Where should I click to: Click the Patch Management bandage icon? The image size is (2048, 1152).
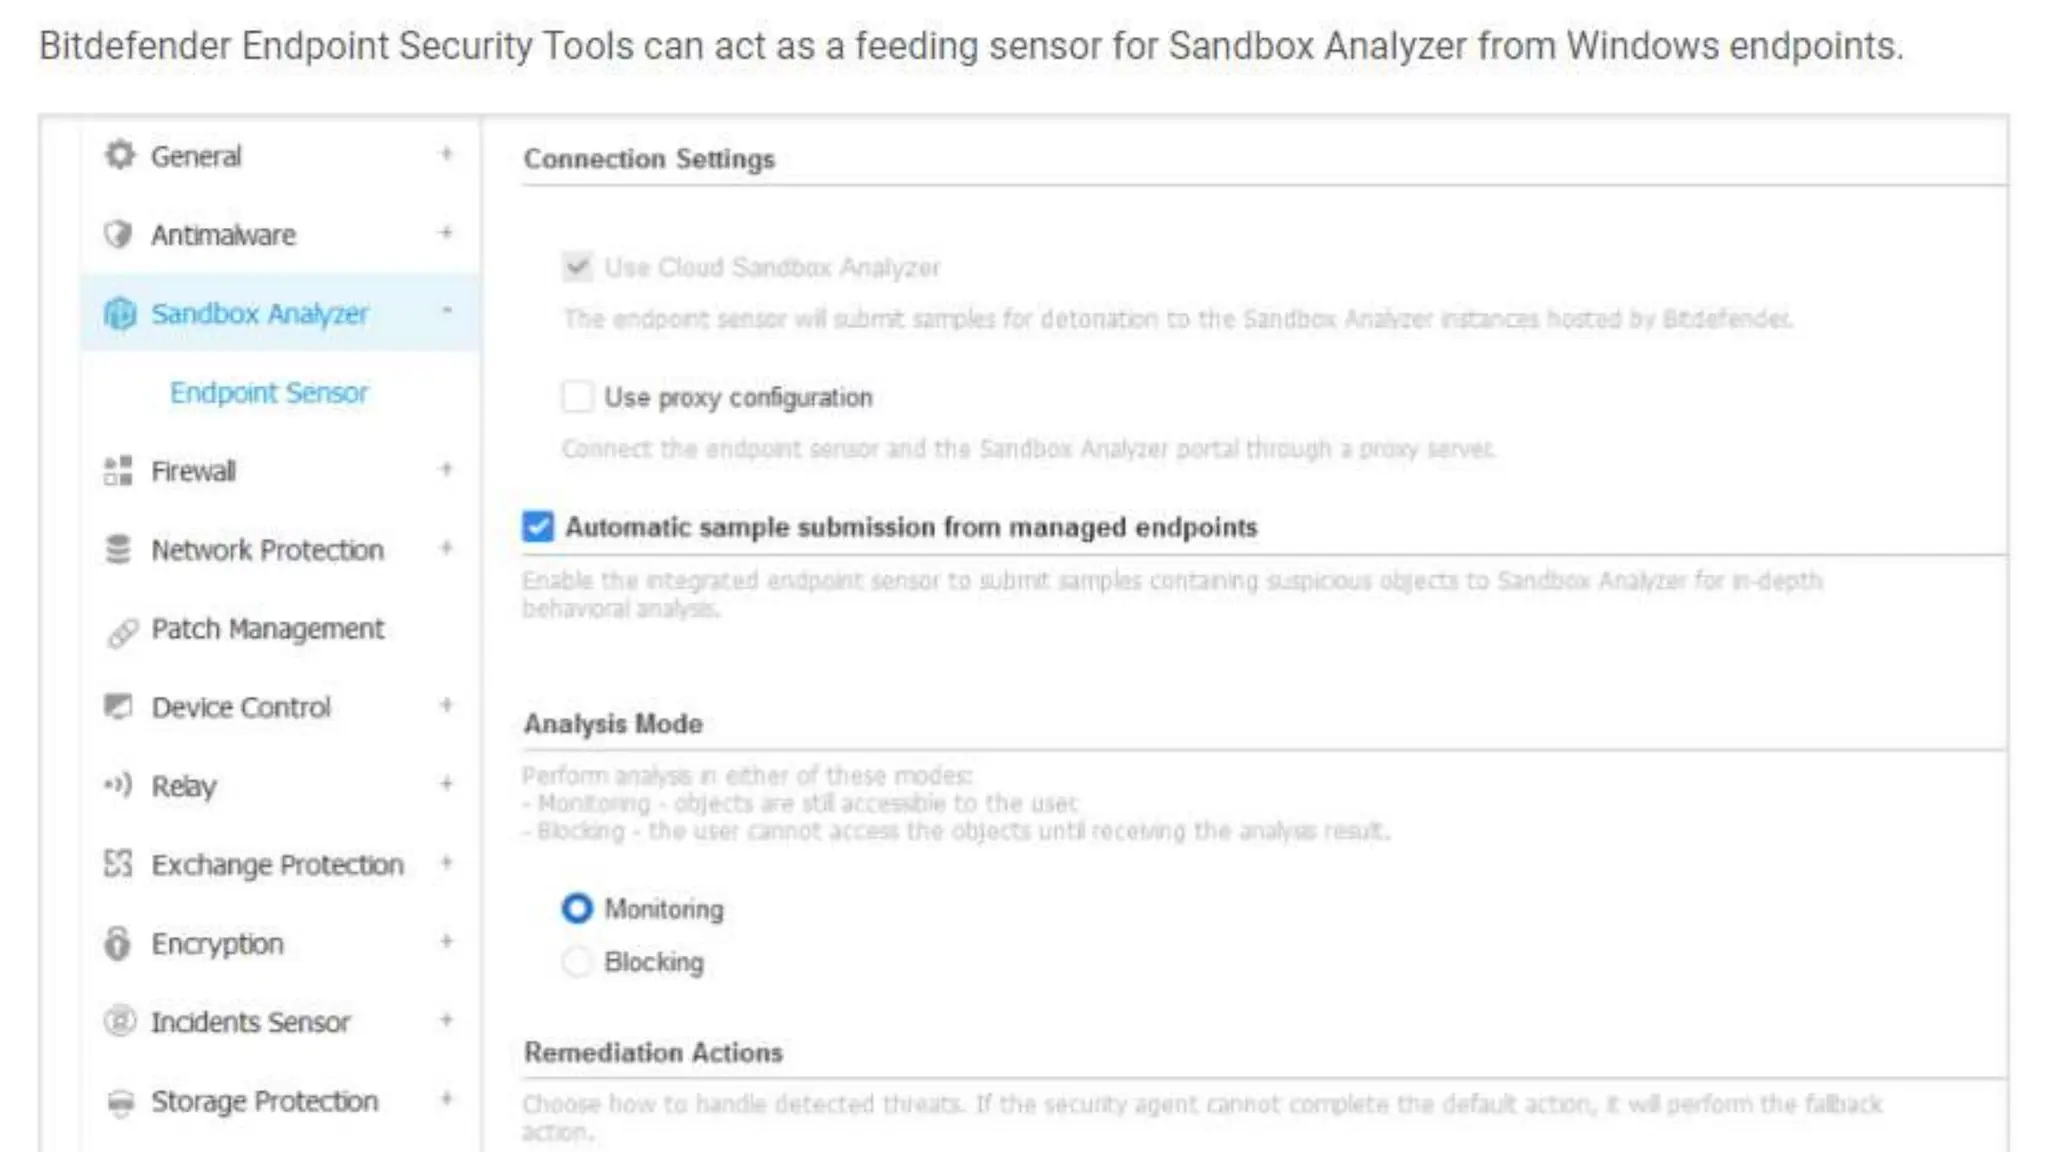click(121, 632)
